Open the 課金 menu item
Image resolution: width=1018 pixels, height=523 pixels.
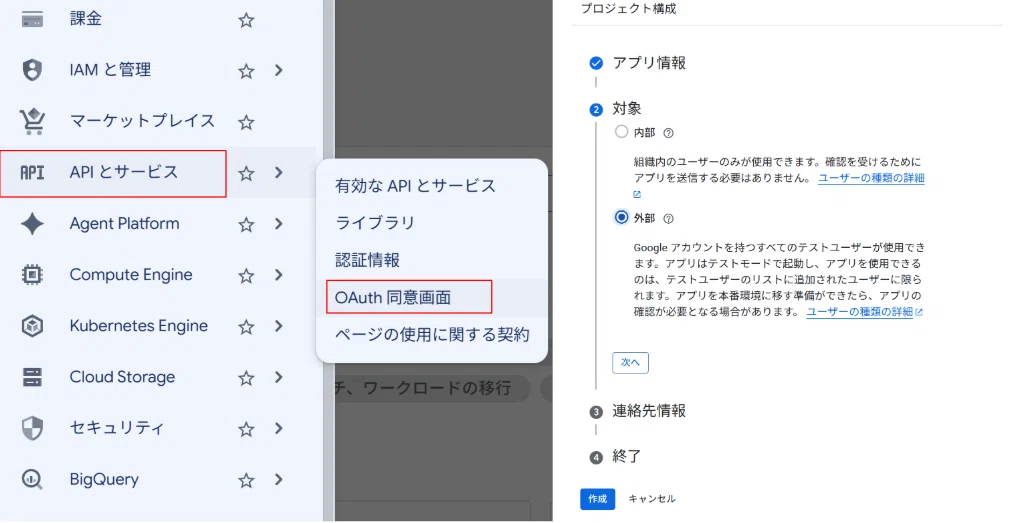86,19
